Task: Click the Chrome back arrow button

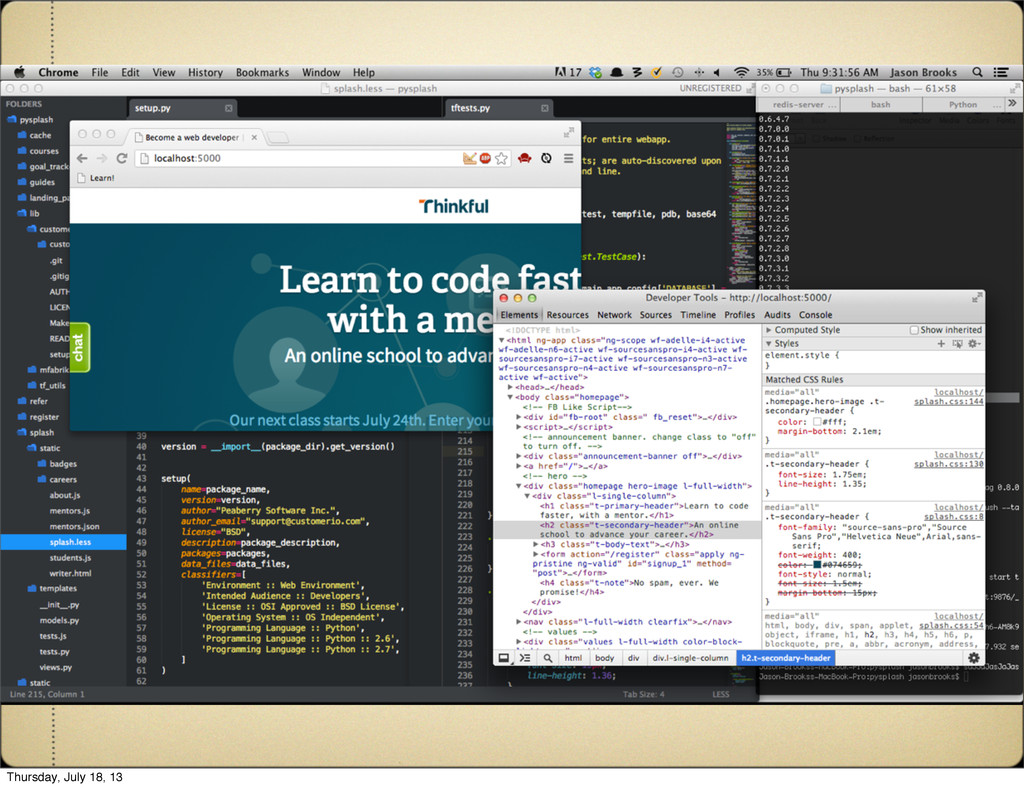Action: tap(82, 158)
